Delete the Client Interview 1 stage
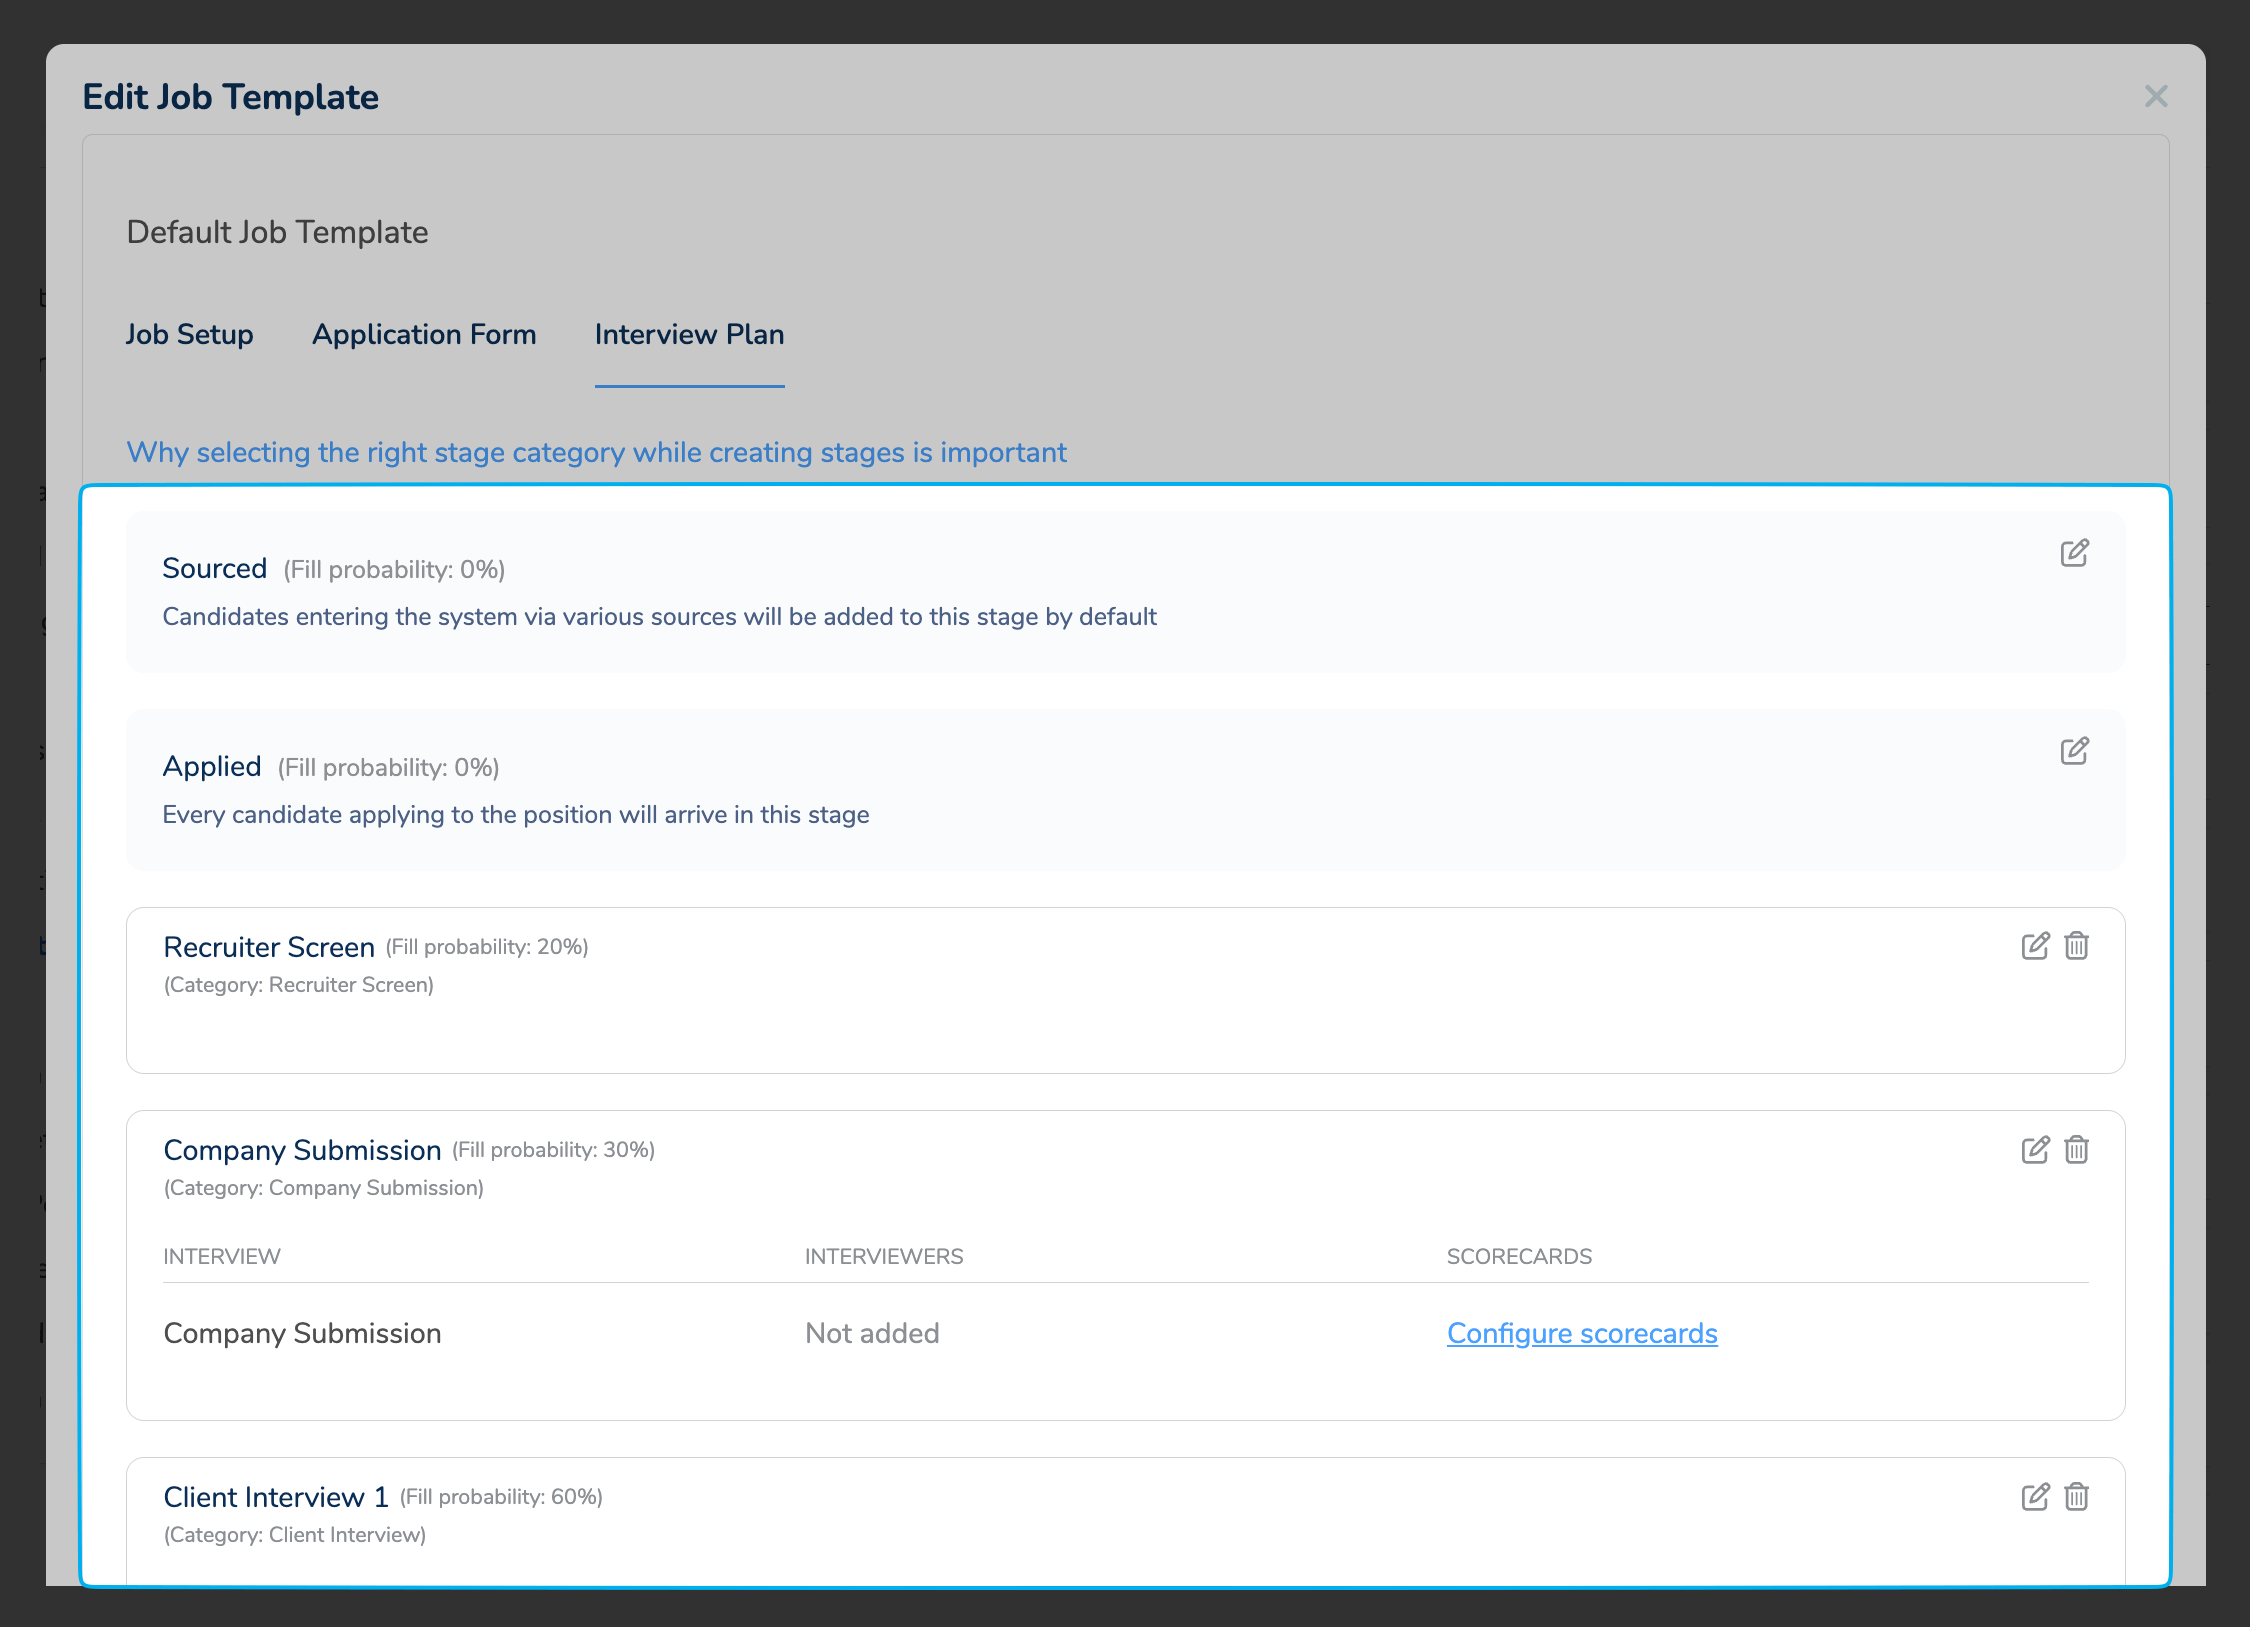The height and width of the screenshot is (1627, 2250). [2077, 1497]
